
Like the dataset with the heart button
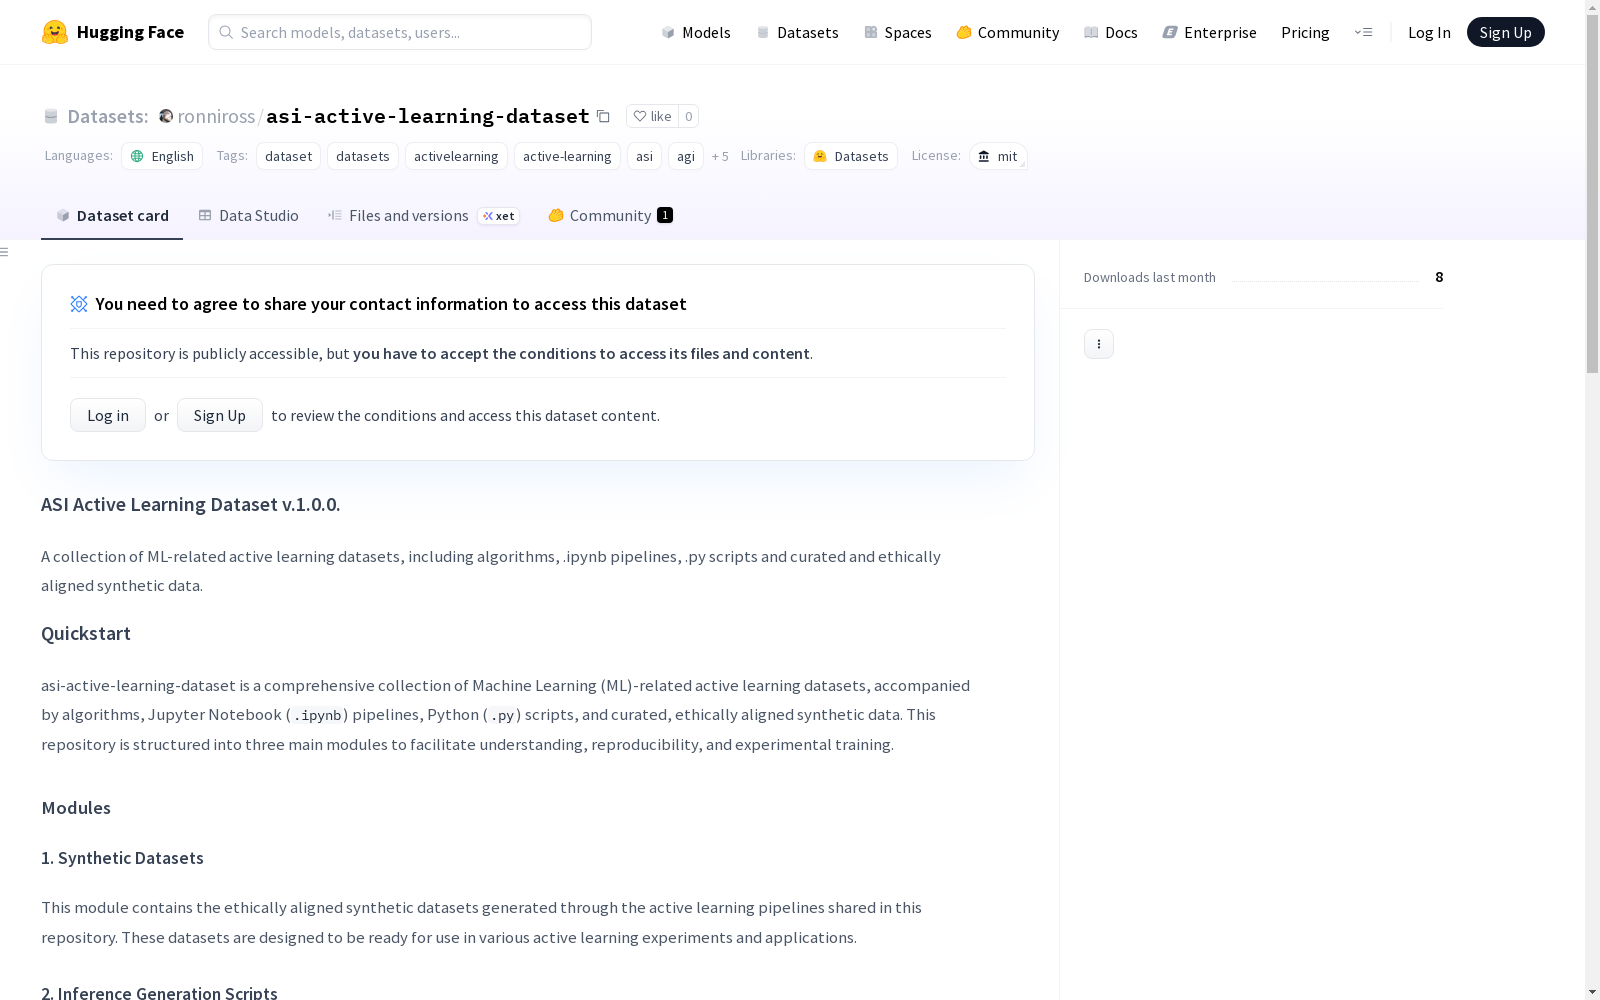click(652, 116)
